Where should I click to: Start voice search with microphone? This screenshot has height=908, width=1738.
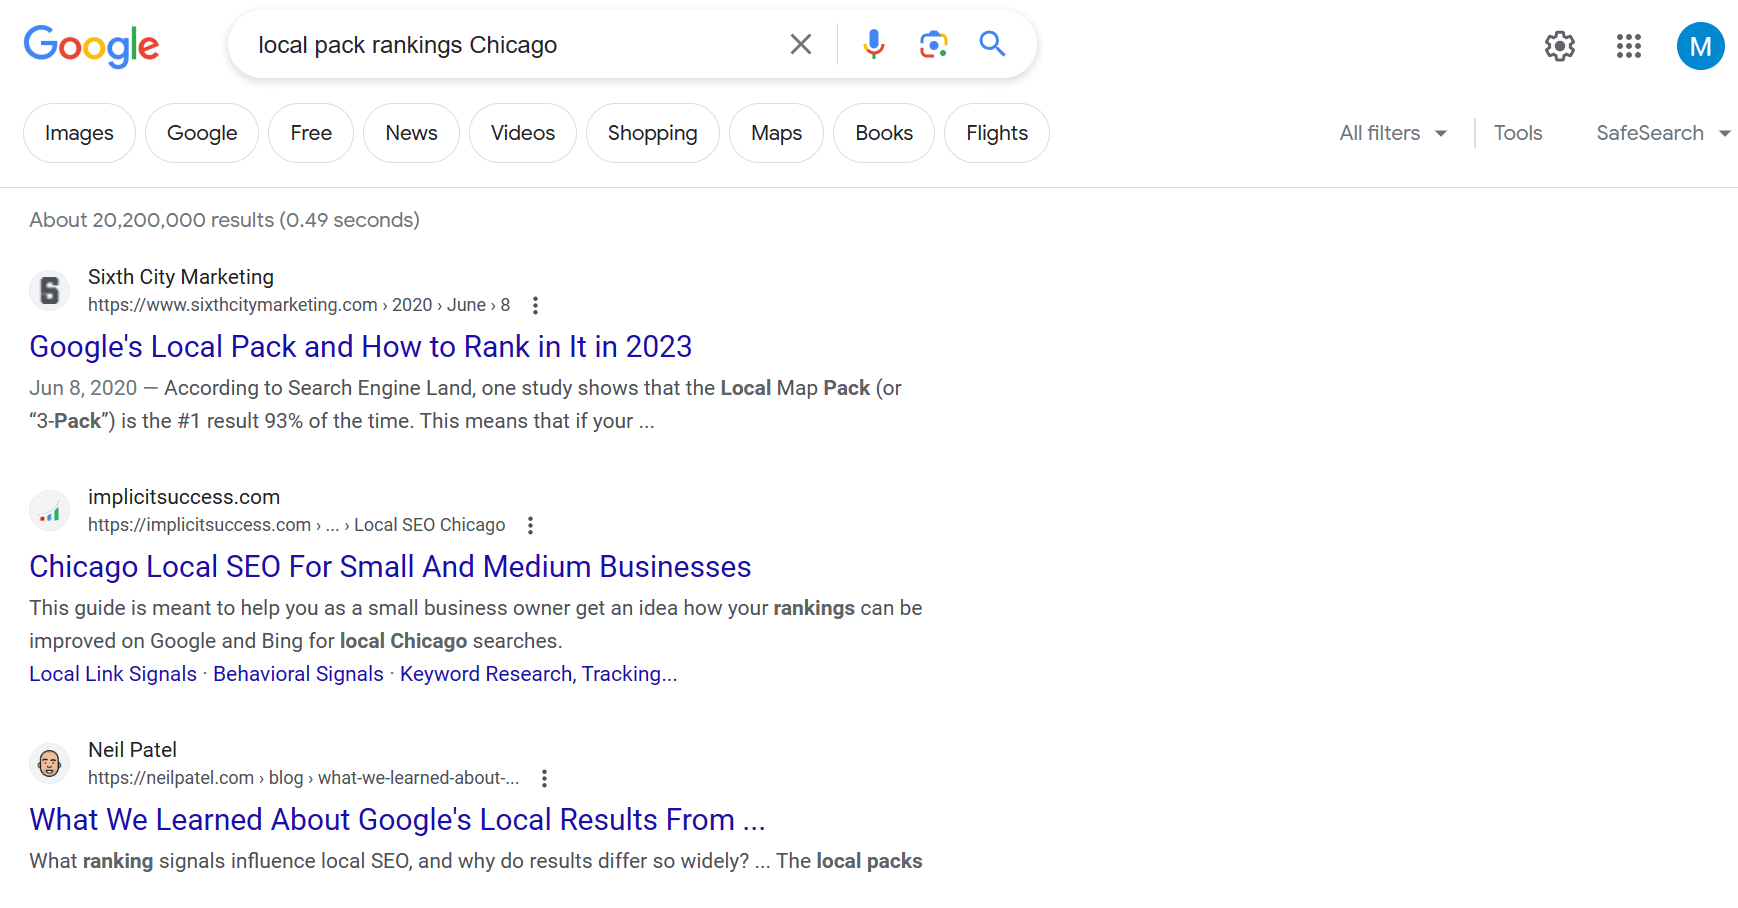(873, 44)
